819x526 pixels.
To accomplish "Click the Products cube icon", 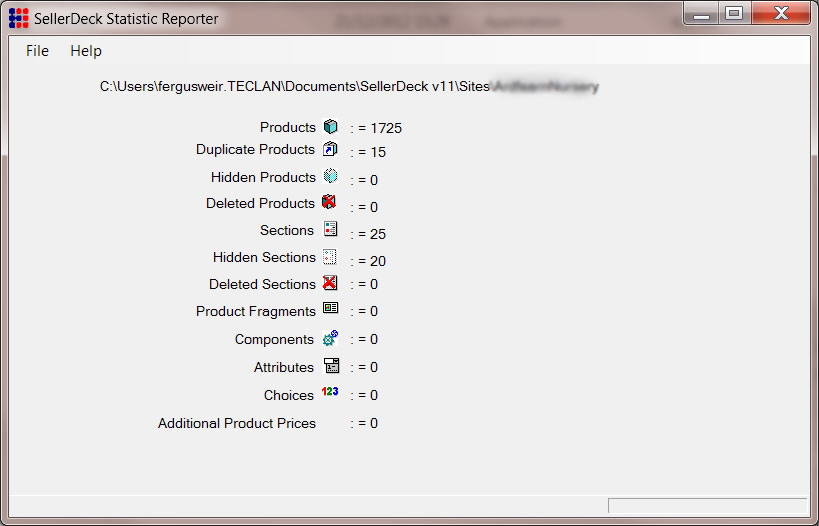I will tap(330, 127).
